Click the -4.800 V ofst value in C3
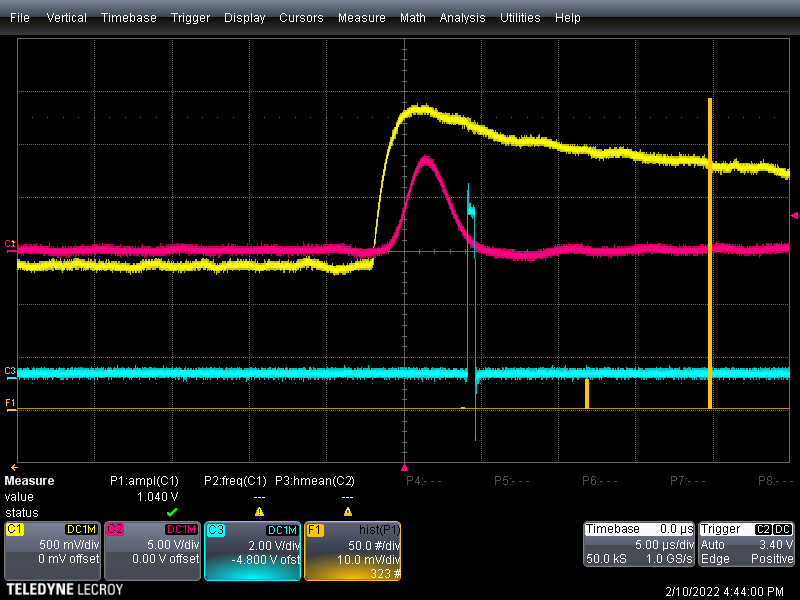This screenshot has height=600, width=800. pos(265,560)
